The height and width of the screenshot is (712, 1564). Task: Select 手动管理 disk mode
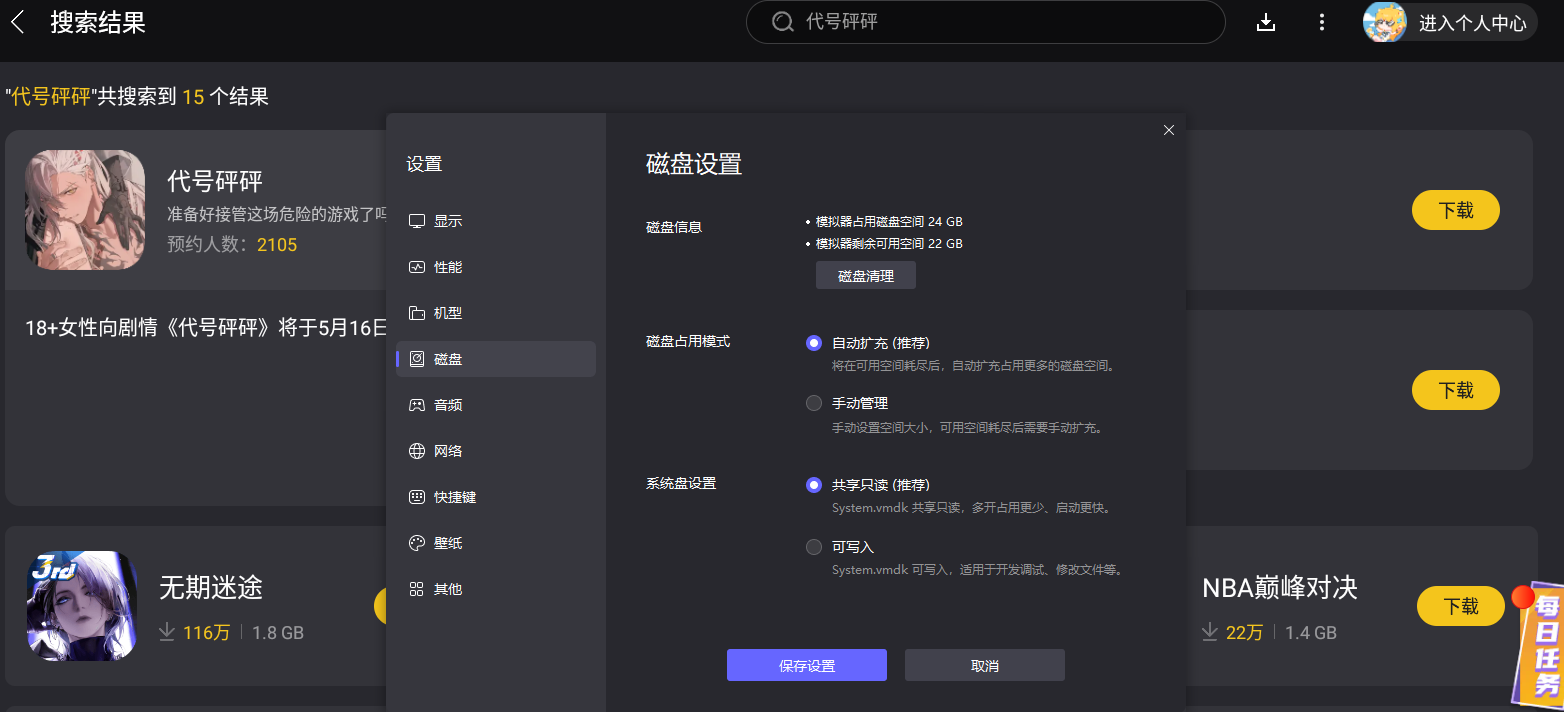[x=814, y=403]
